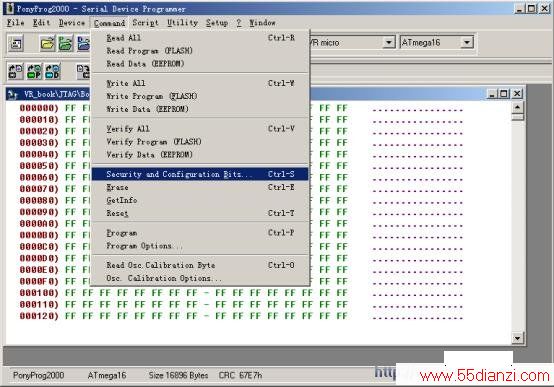Choose Verify Program (FLASH)
The width and height of the screenshot is (554, 387).
(x=200, y=141)
